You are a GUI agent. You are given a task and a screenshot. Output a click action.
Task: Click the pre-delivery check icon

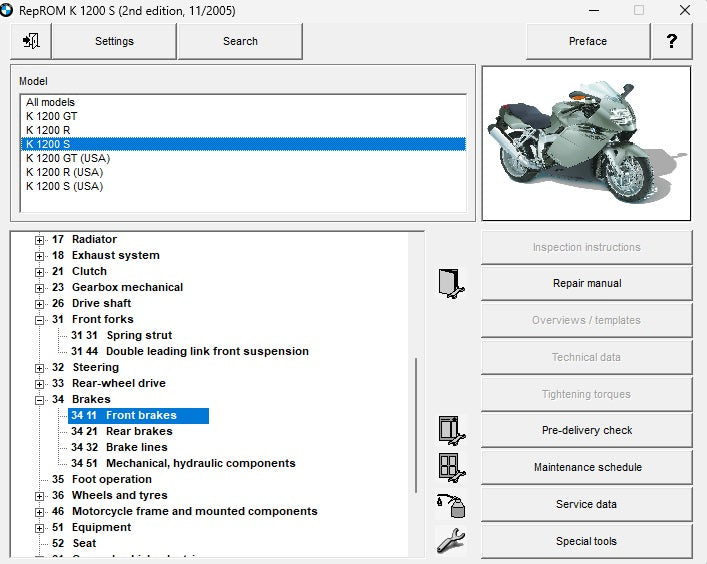coord(451,430)
